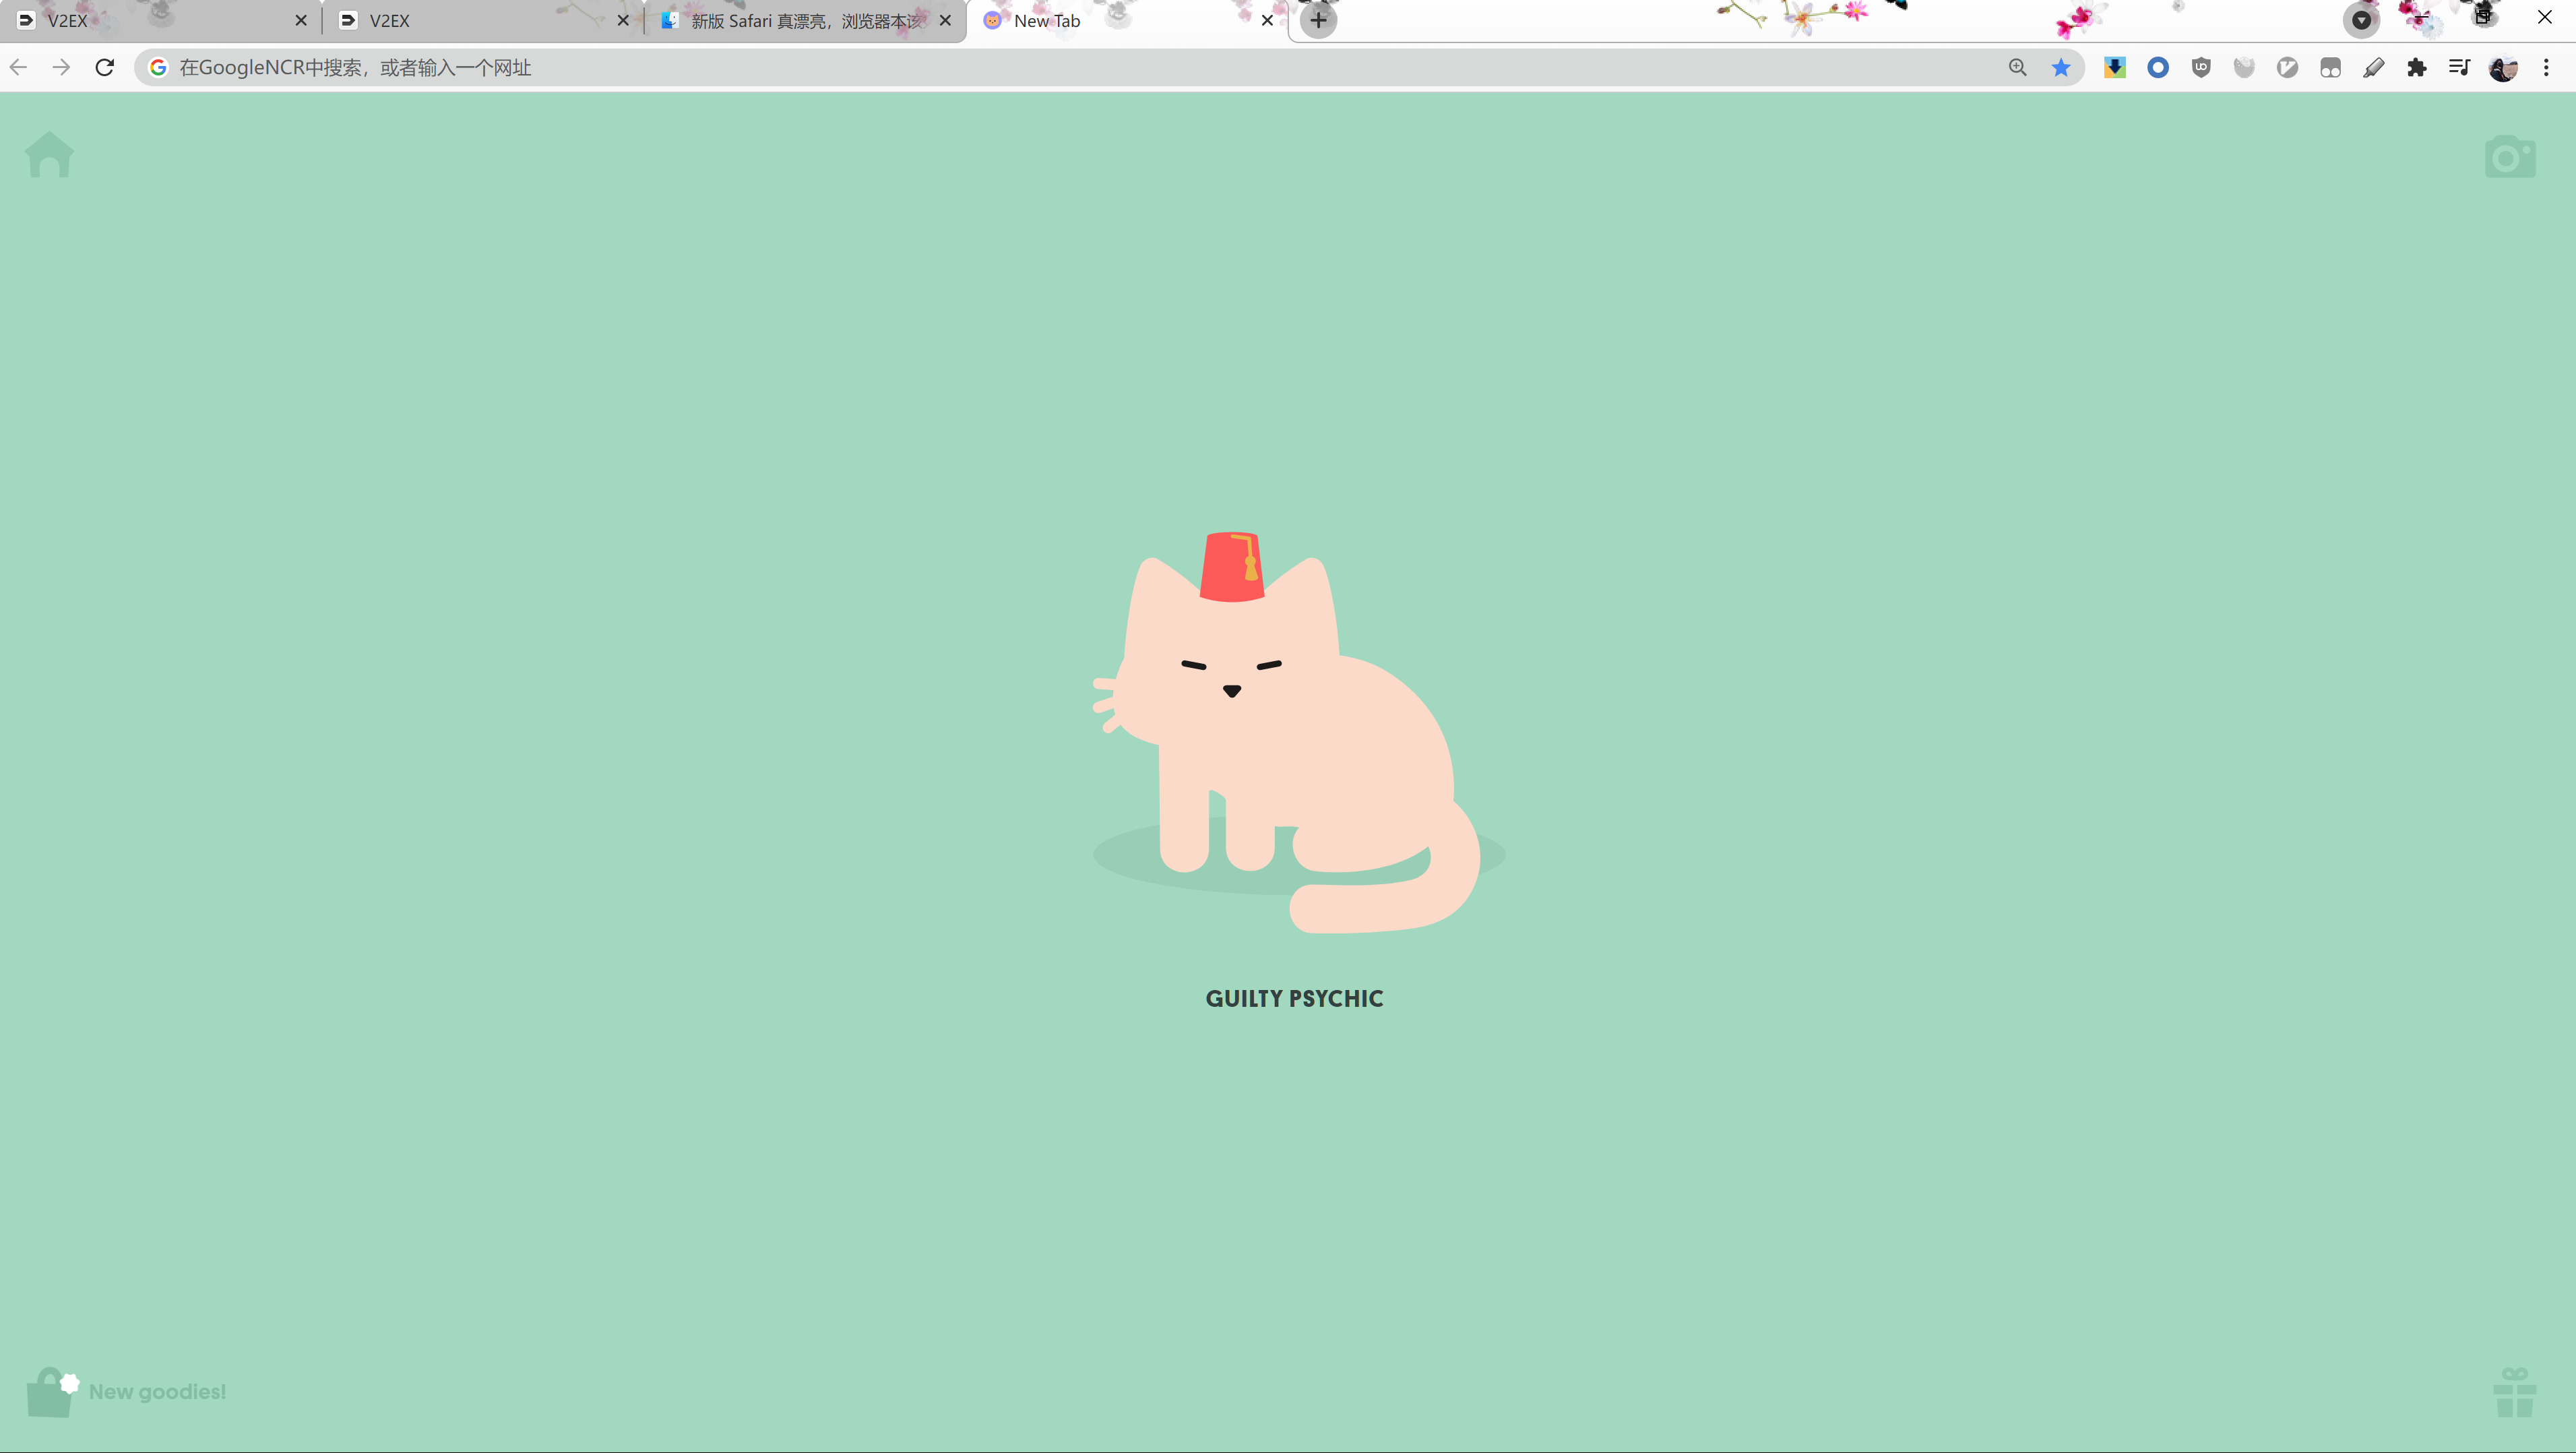The image size is (2576, 1453).
Task: Open the shopping bag goodies icon
Action: click(x=49, y=1393)
